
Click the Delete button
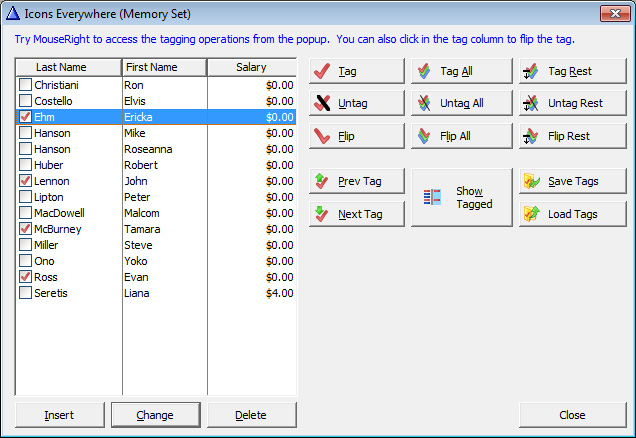[251, 415]
